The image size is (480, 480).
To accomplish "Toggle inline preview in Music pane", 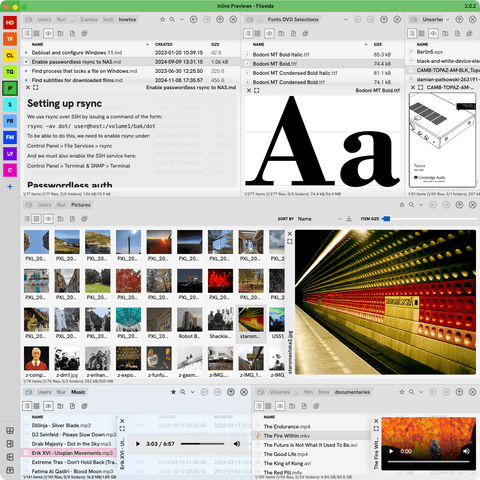I will point(48,406).
